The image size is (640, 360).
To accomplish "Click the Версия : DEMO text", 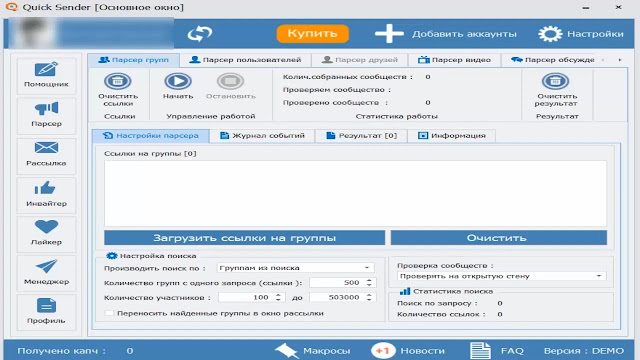I will (584, 351).
